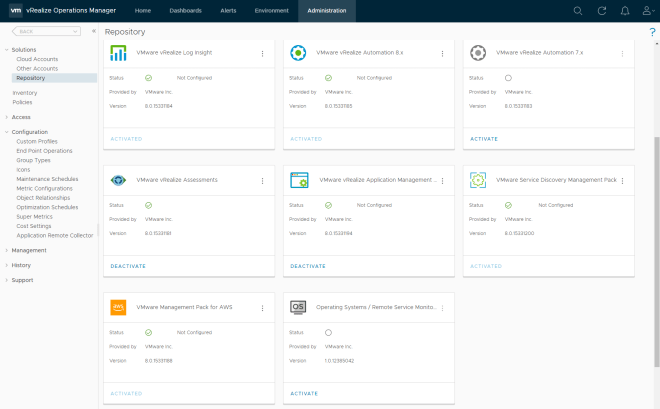
Task: Deactivate VMware vRealize Assessments
Action: tap(128, 266)
